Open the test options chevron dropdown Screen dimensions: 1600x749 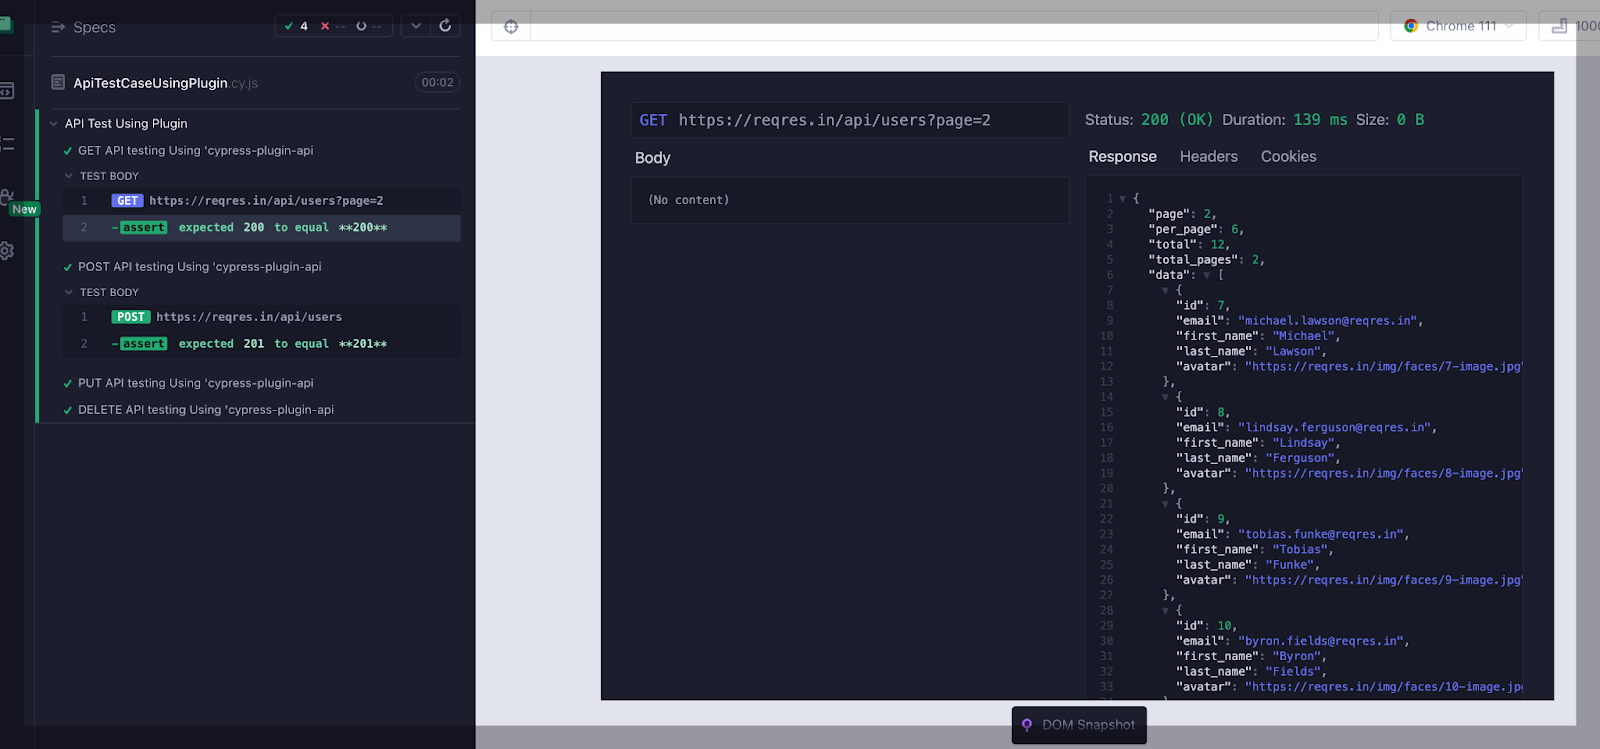[x=416, y=26]
